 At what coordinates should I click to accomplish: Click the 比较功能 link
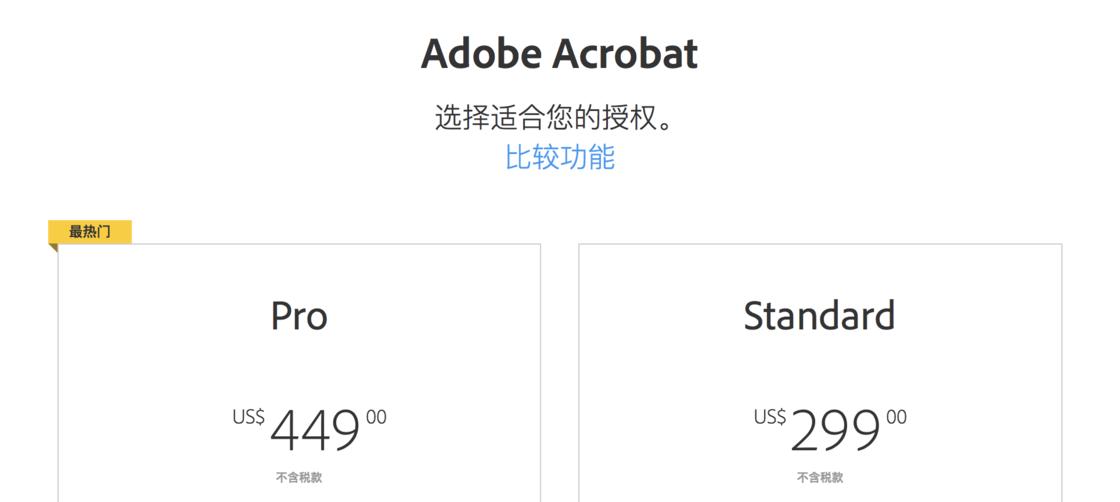point(559,157)
